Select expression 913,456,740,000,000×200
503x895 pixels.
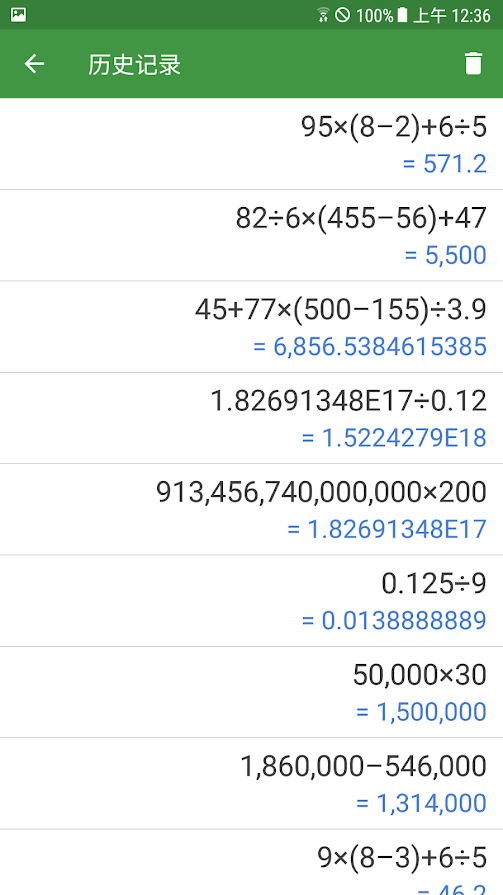pos(321,492)
